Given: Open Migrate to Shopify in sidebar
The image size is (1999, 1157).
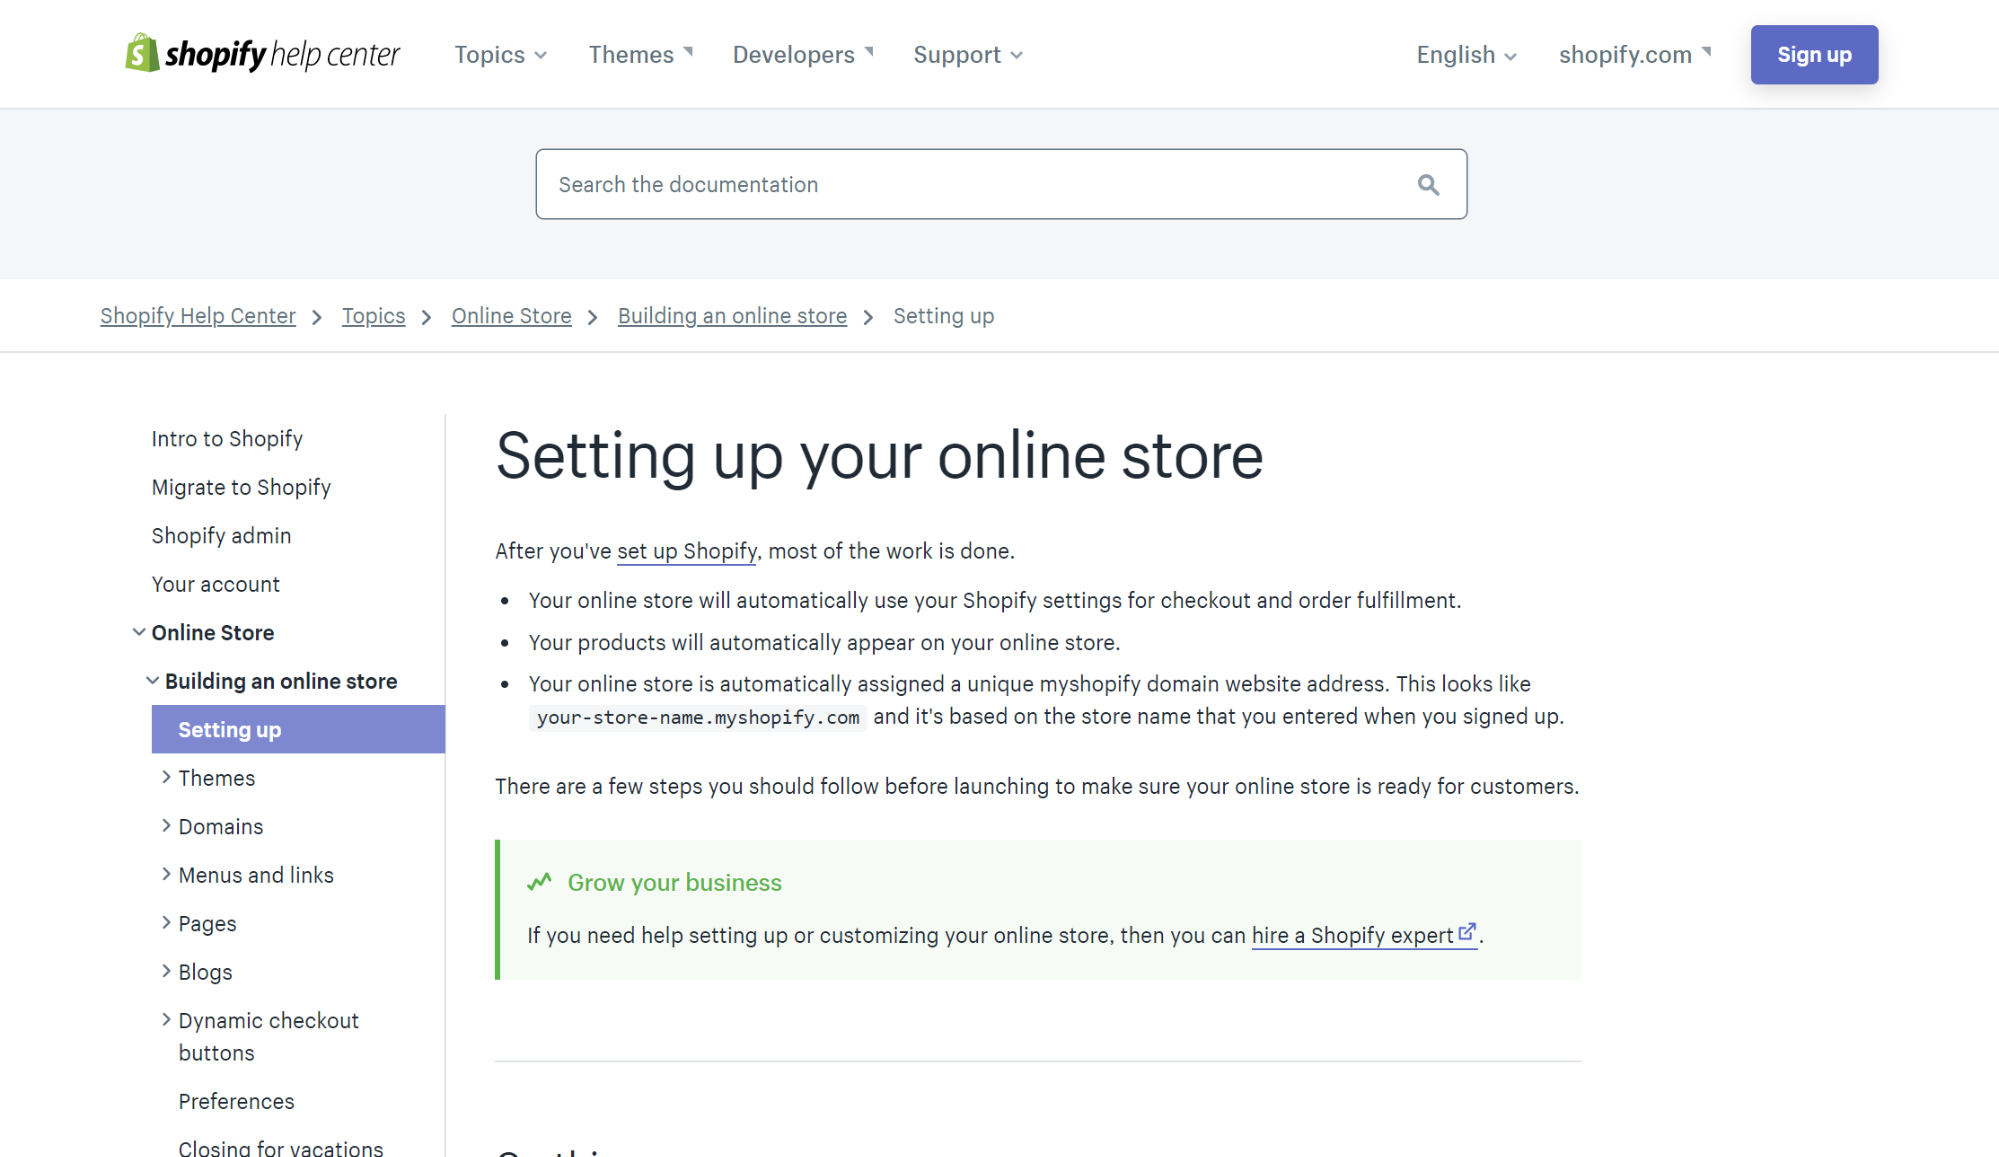Looking at the screenshot, I should [241, 487].
